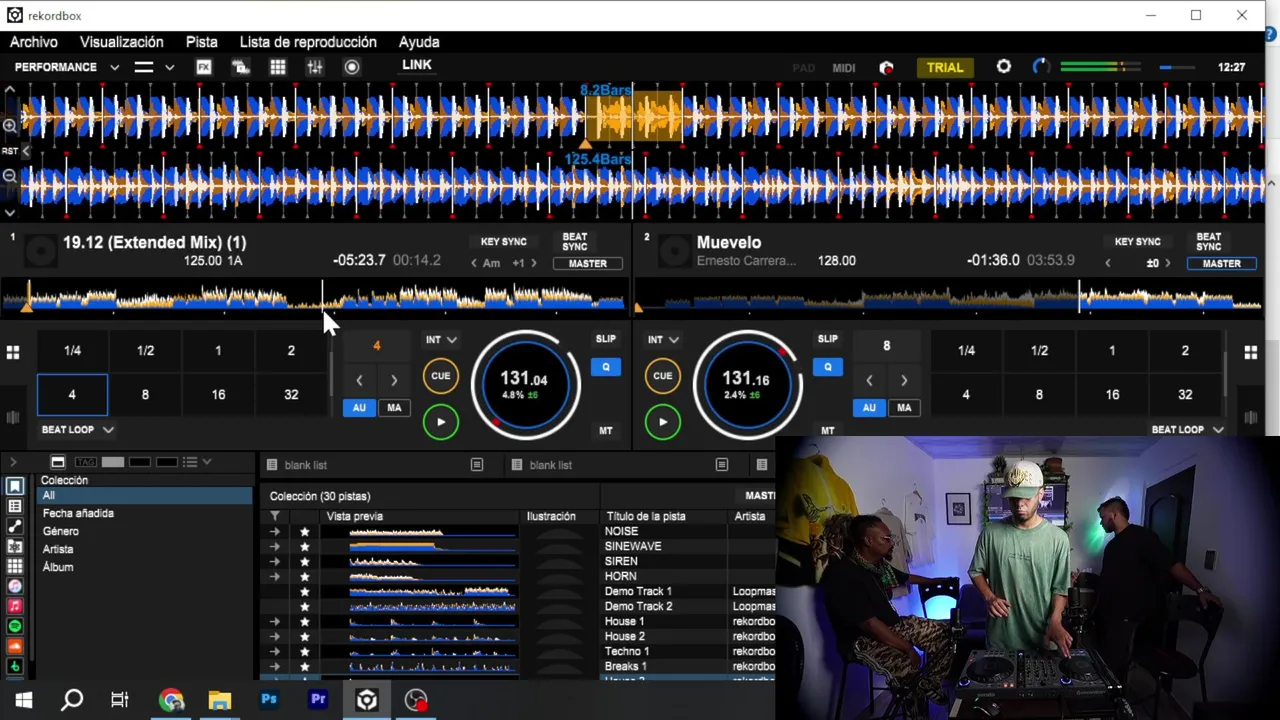Toggle BEAT SYNC on deck 1
Viewport: 1280px width, 720px height.
574,242
